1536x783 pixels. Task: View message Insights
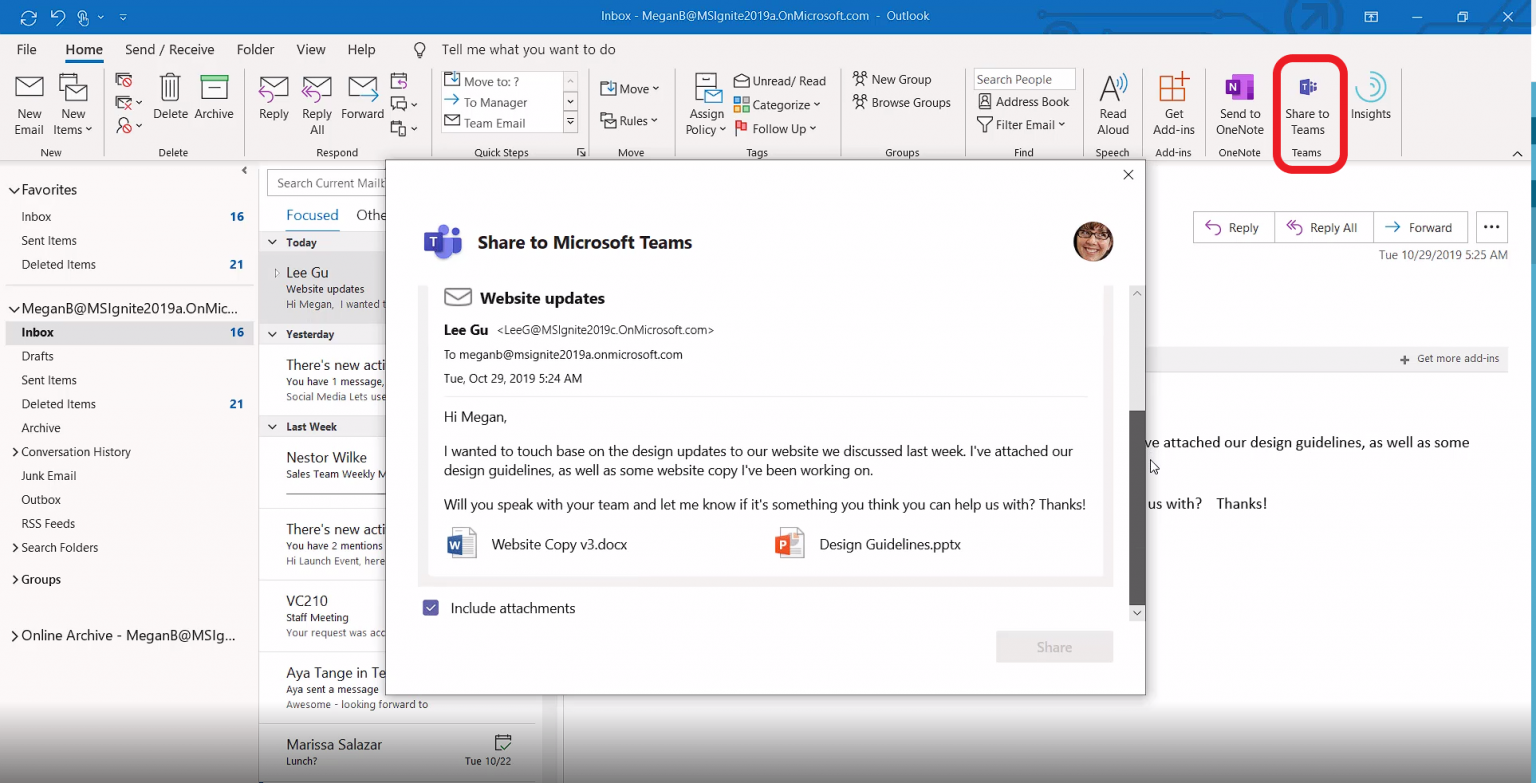pos(1370,100)
